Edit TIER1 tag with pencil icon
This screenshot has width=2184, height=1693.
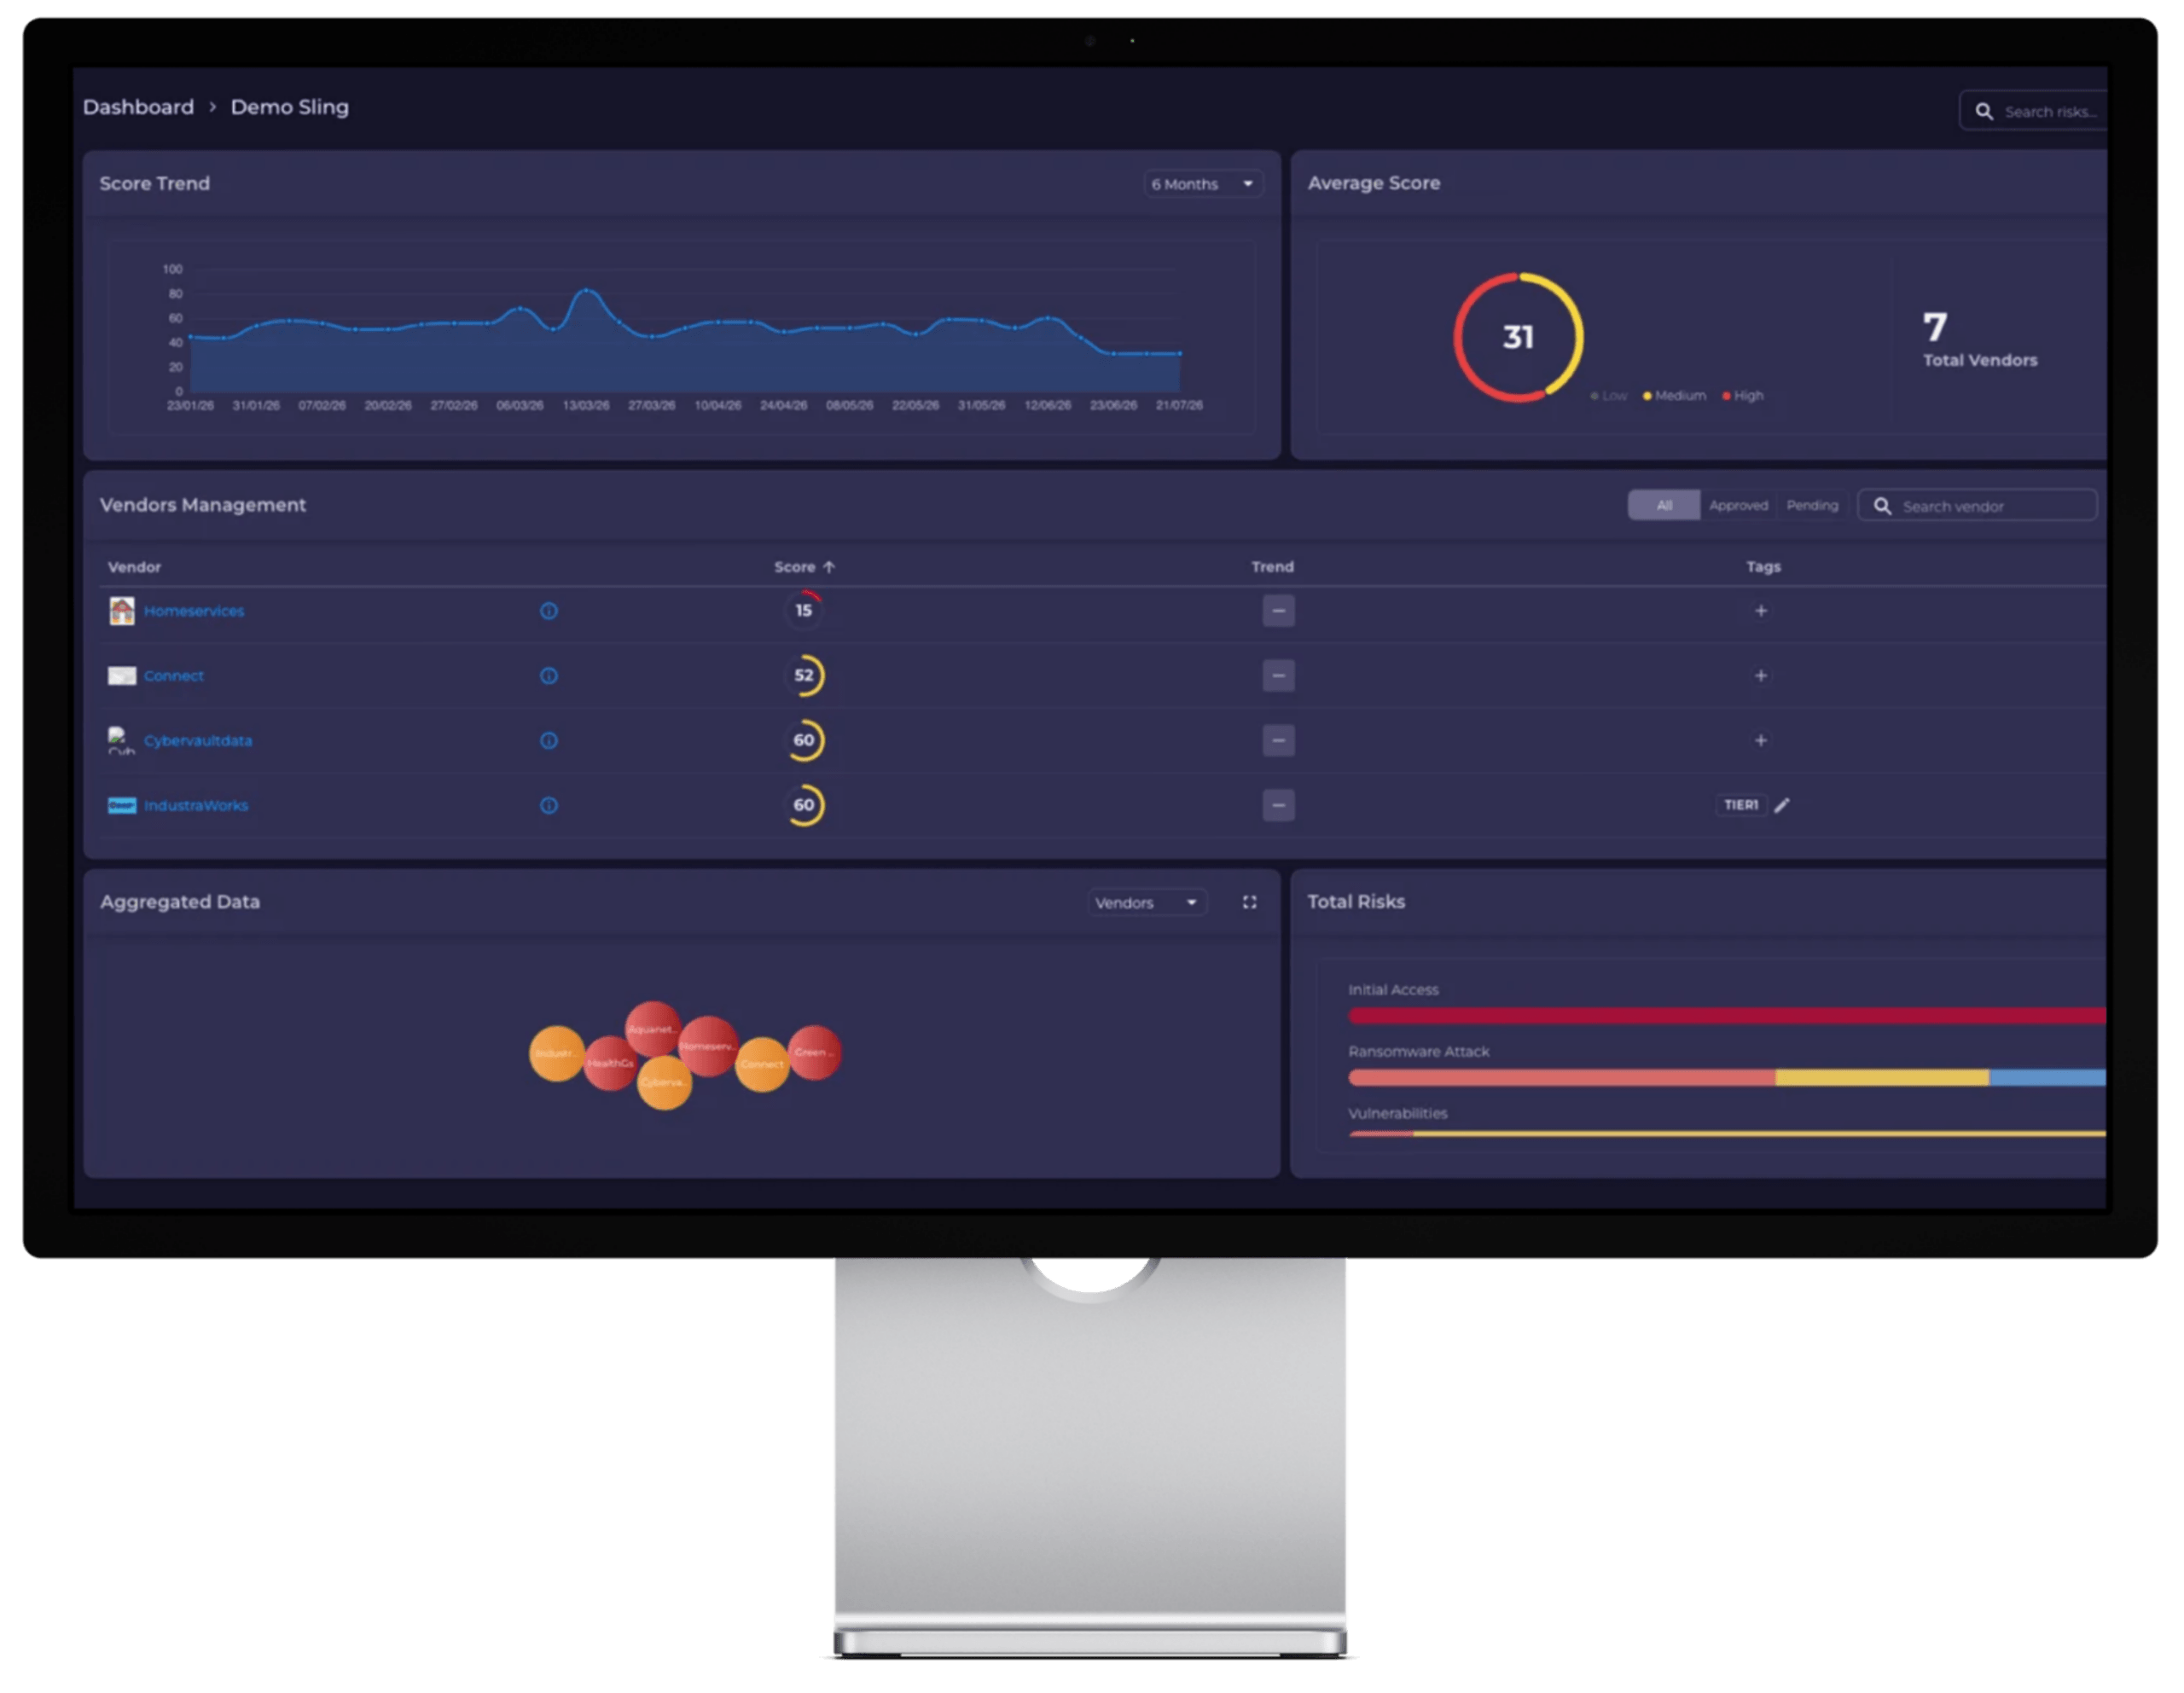(1782, 805)
